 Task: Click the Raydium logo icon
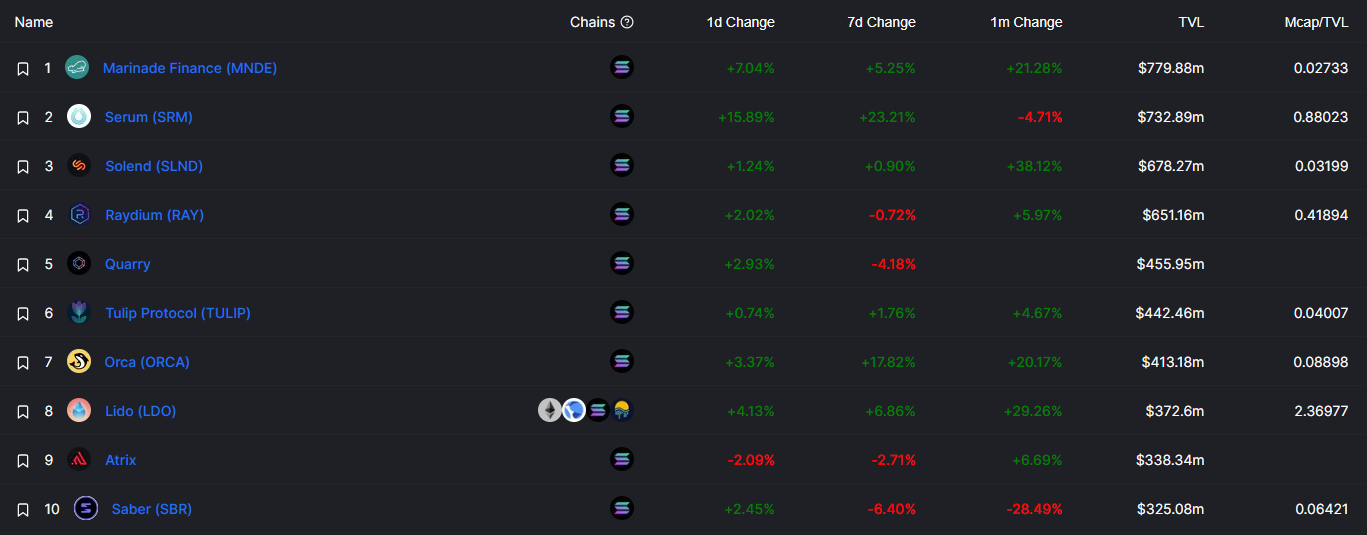pos(79,215)
